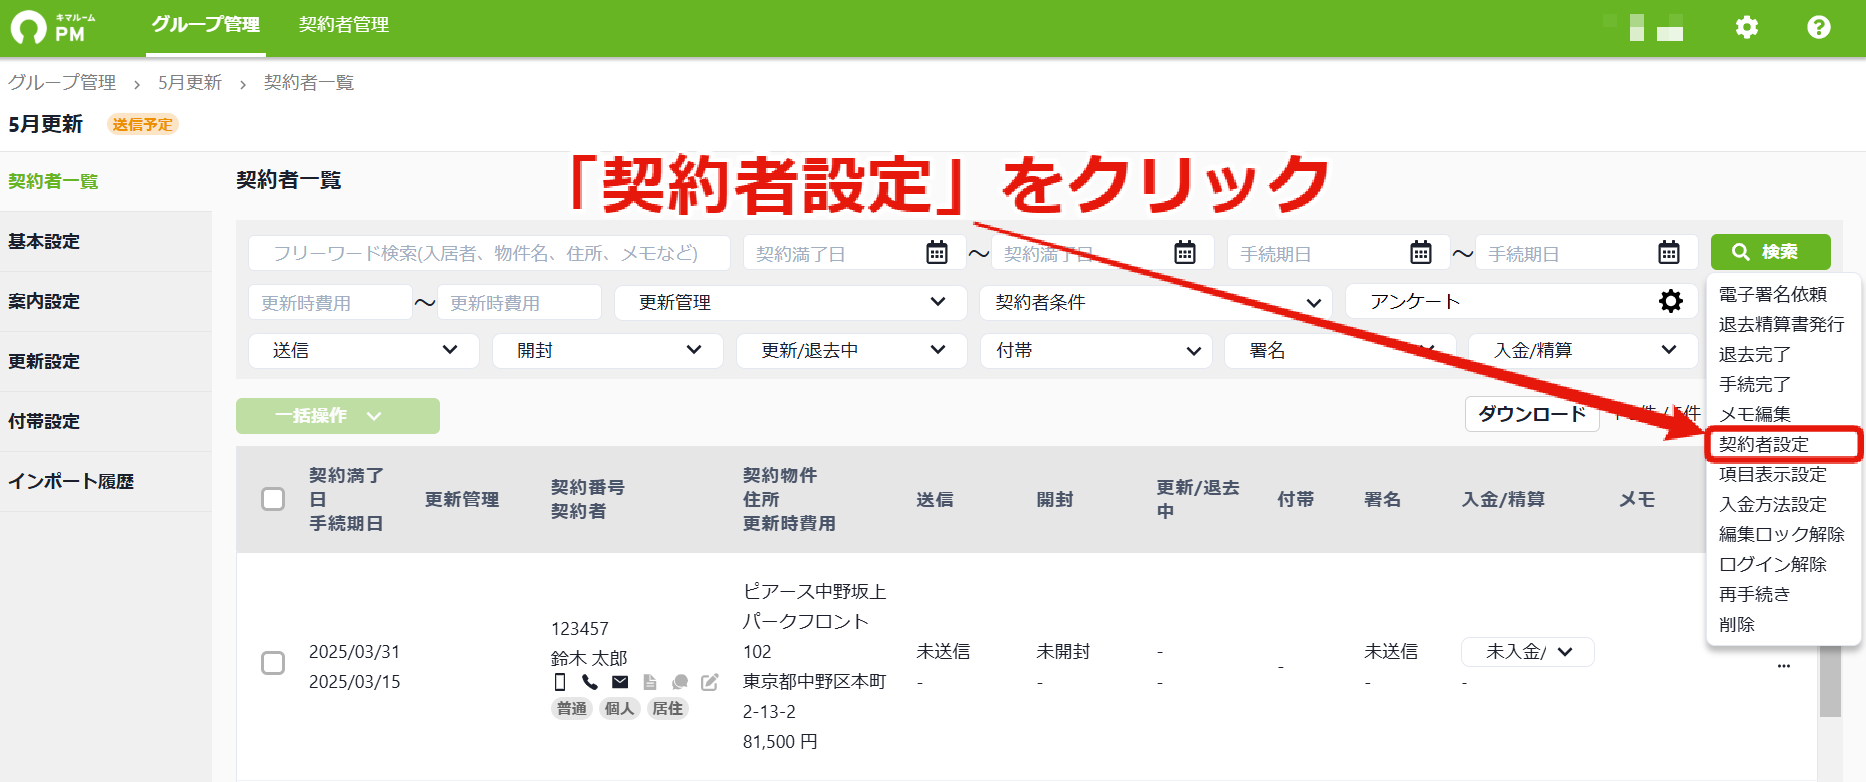Select 編集ロック解除 from the menu
This screenshot has height=782, width=1866.
[1782, 534]
